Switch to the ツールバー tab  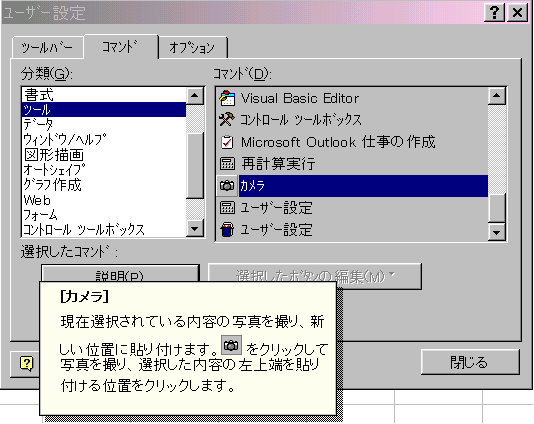(47, 47)
